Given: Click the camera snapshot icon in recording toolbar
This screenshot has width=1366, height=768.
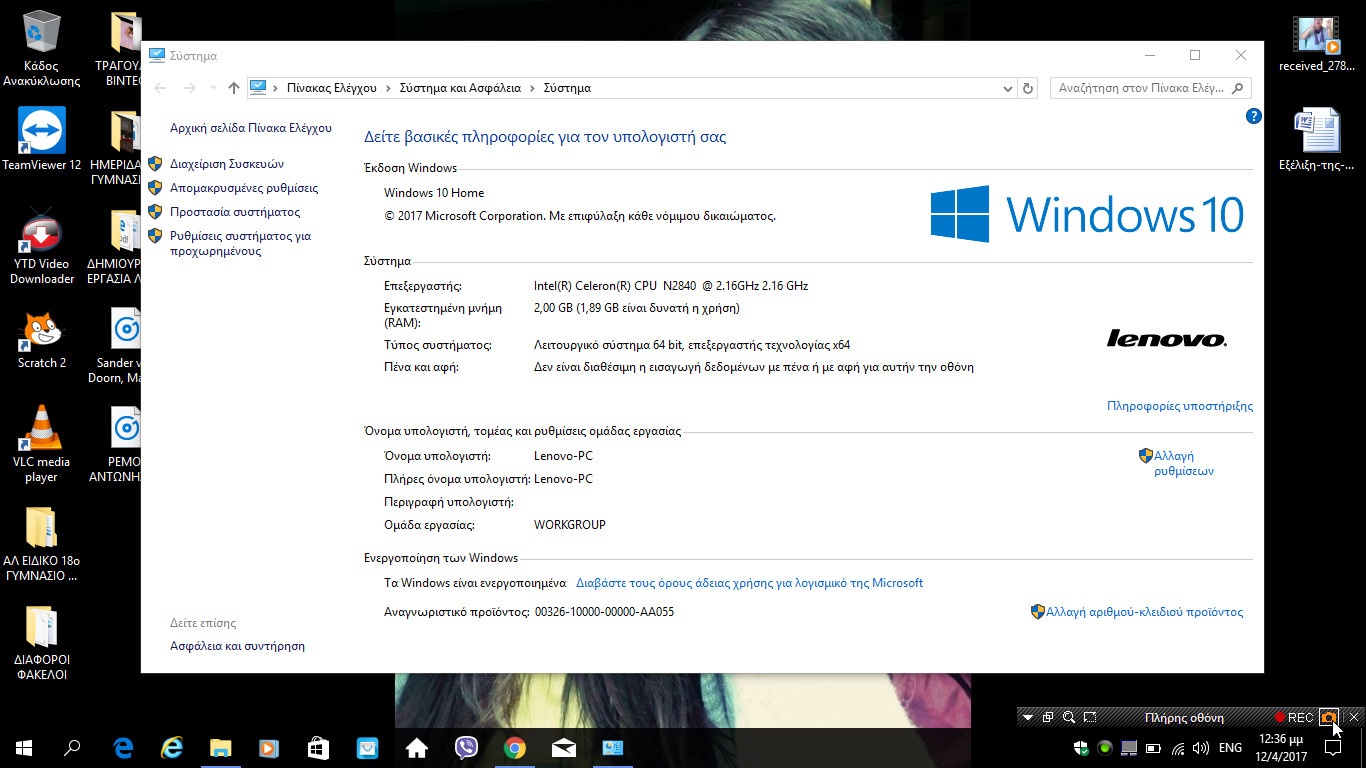Looking at the screenshot, I should pyautogui.click(x=1328, y=717).
